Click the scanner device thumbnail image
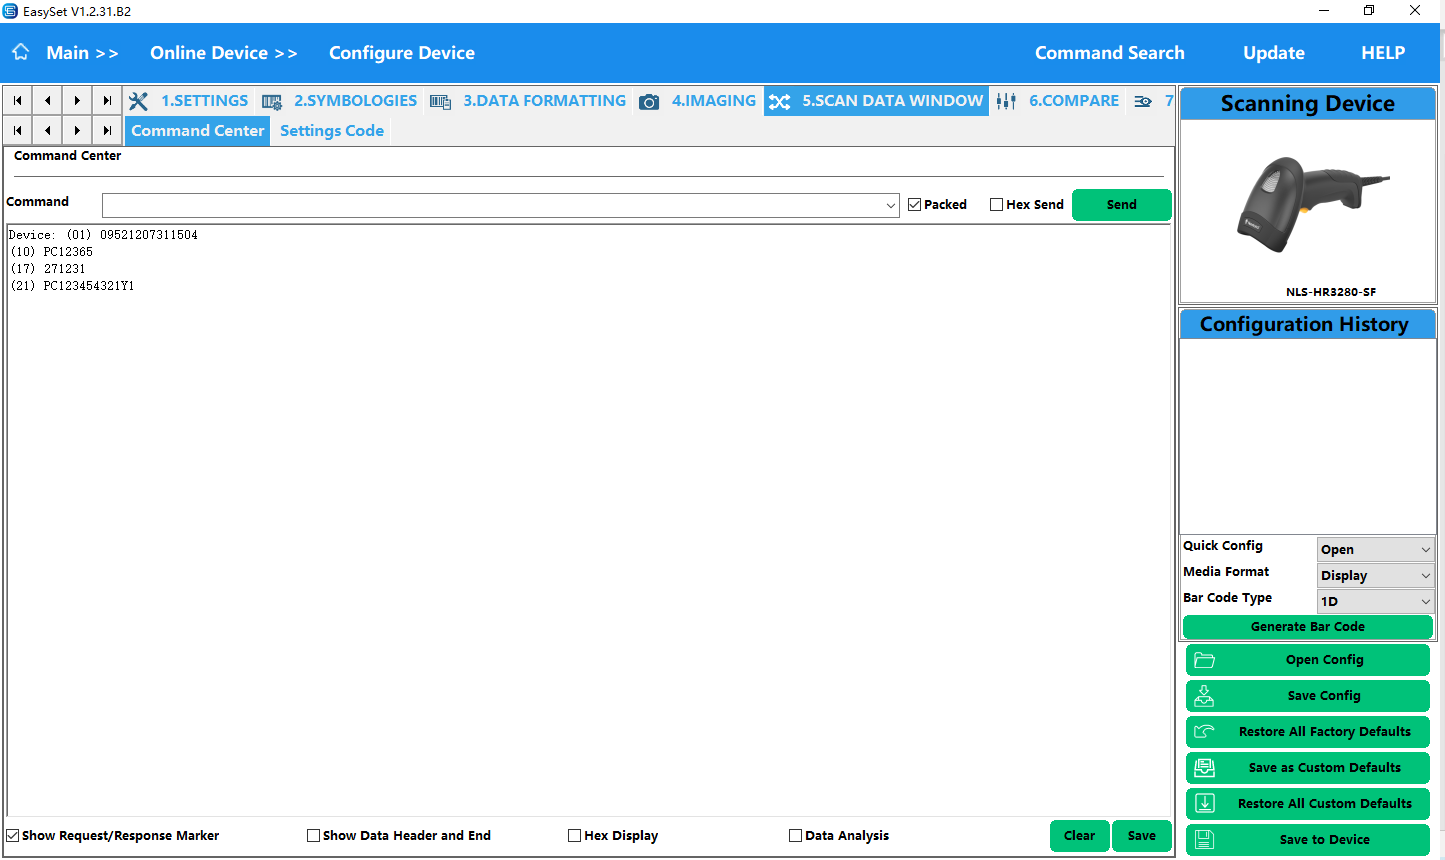Viewport: 1445px width, 860px height. pos(1307,205)
